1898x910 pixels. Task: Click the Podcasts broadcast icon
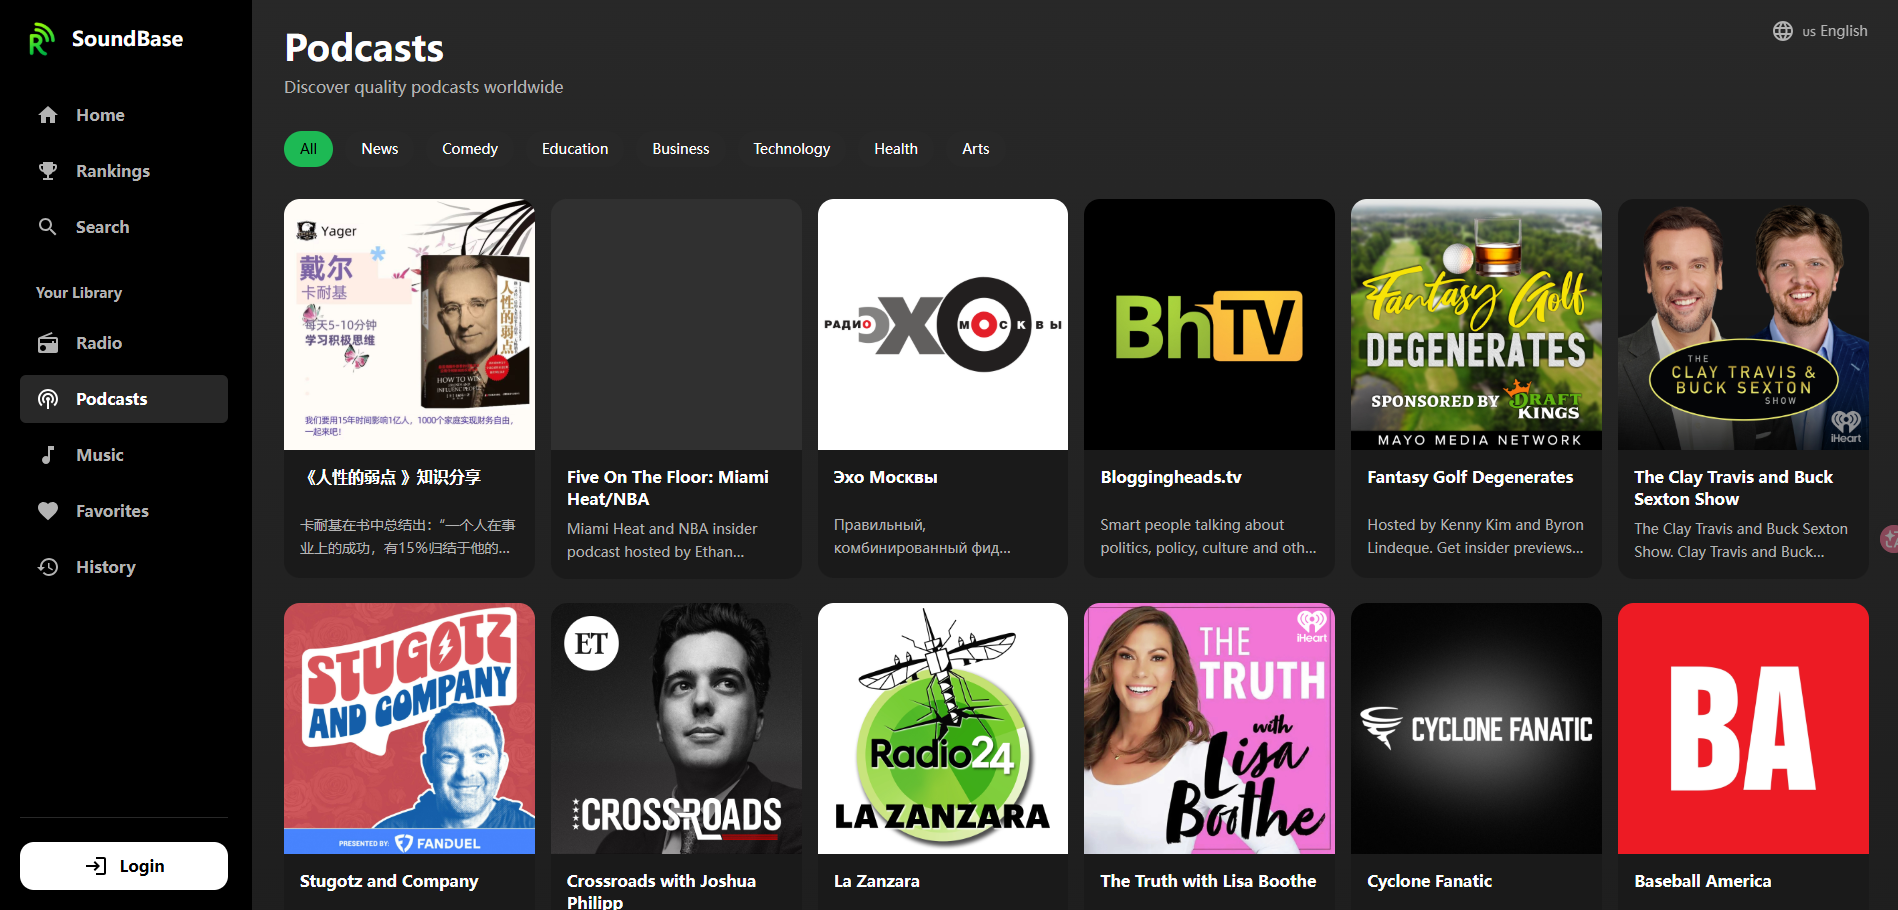pos(48,399)
